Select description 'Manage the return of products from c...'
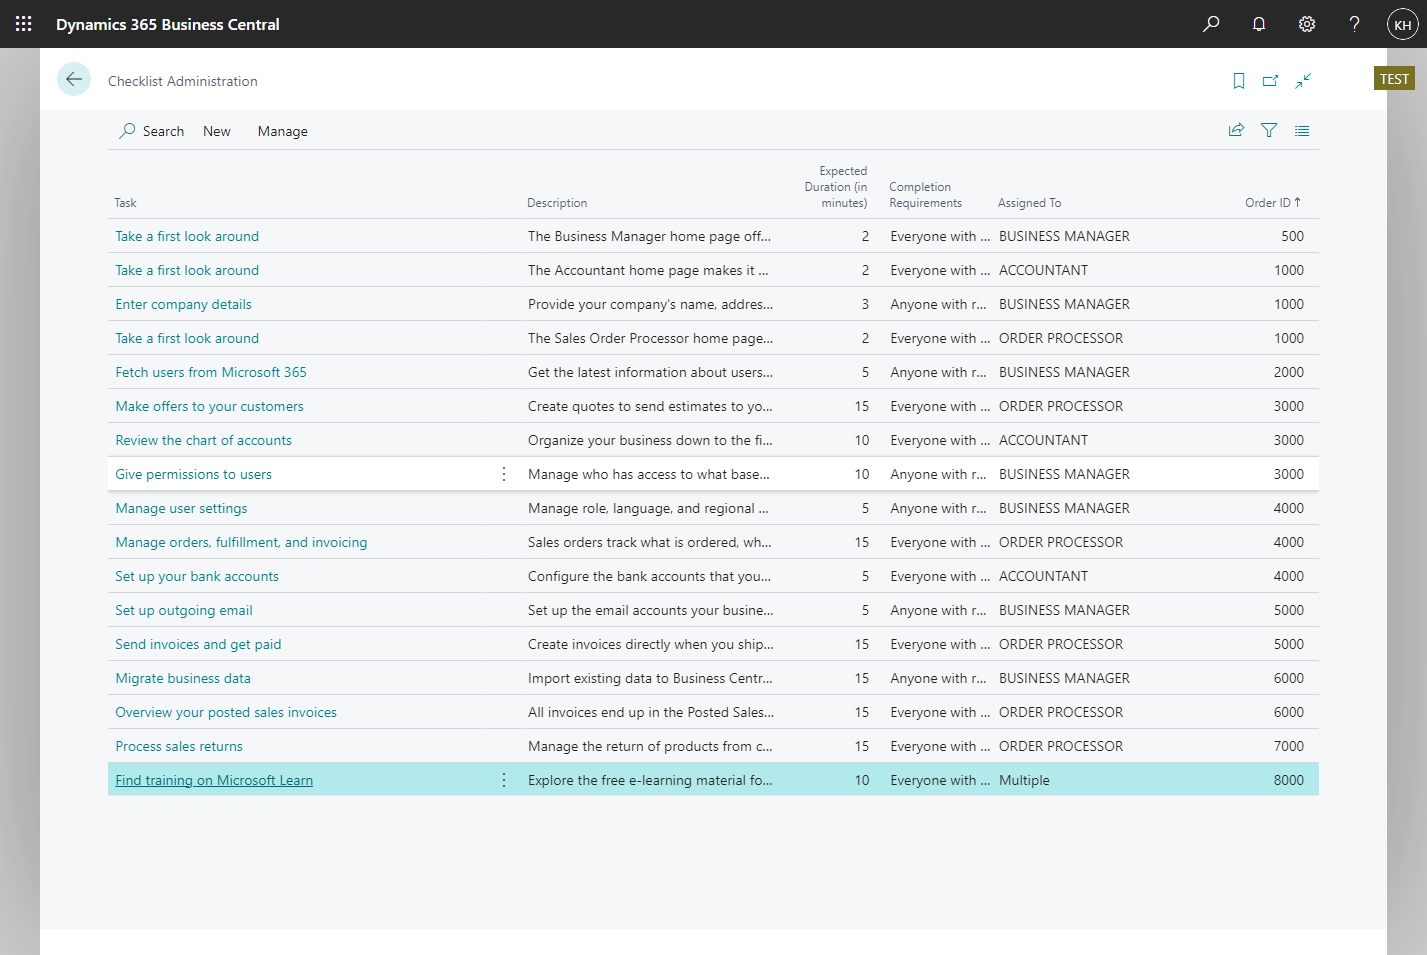Screen dimensions: 1427x955 650,746
